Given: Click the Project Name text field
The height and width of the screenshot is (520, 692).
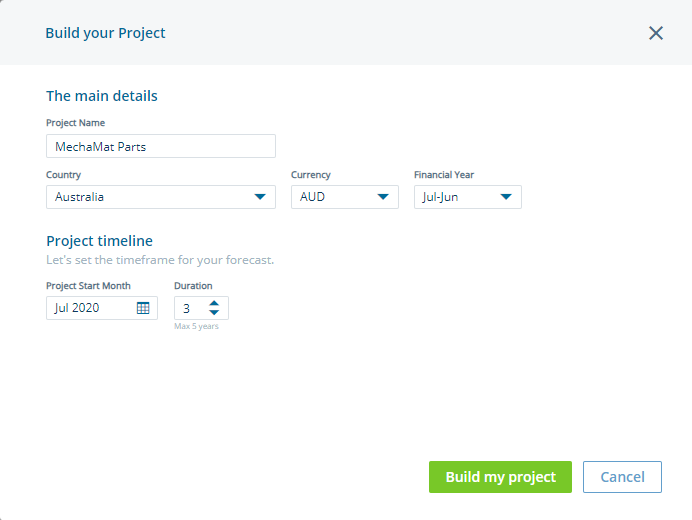Looking at the screenshot, I should coord(160,146).
